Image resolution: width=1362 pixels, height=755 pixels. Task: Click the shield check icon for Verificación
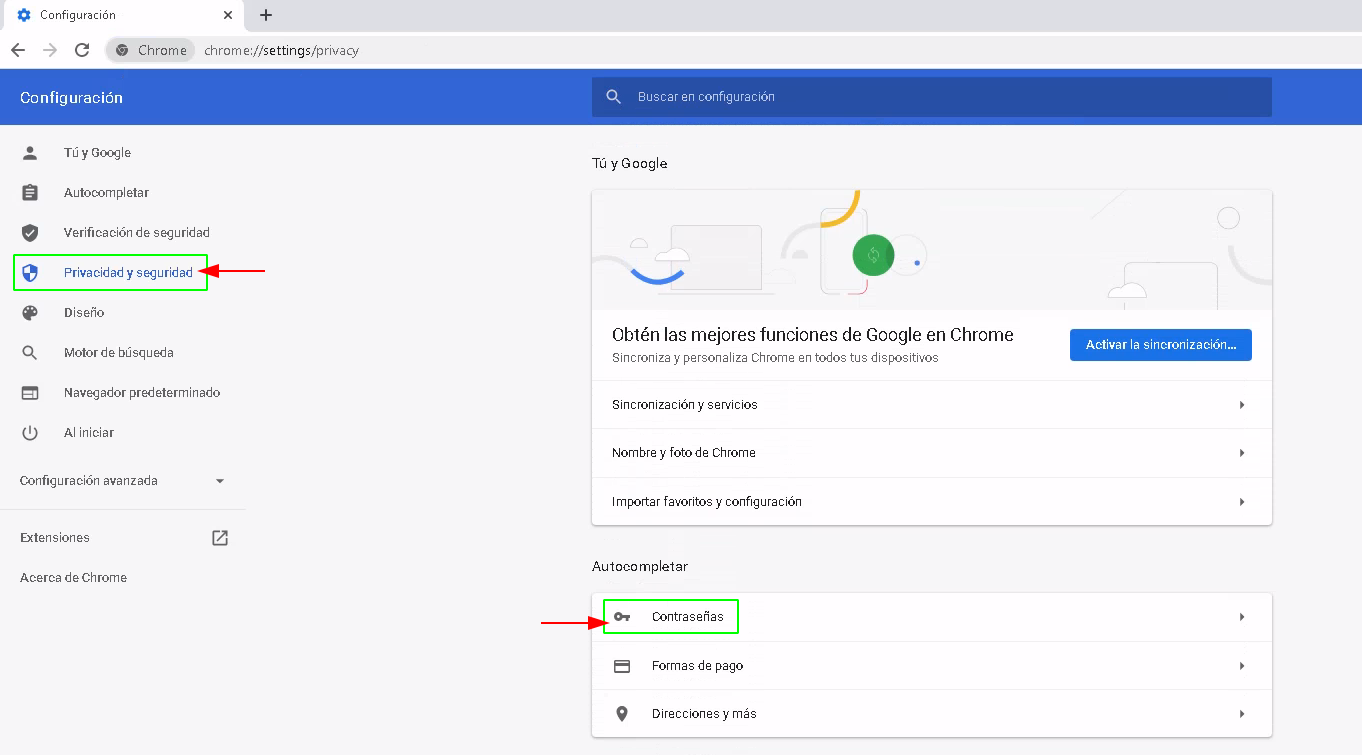(30, 233)
